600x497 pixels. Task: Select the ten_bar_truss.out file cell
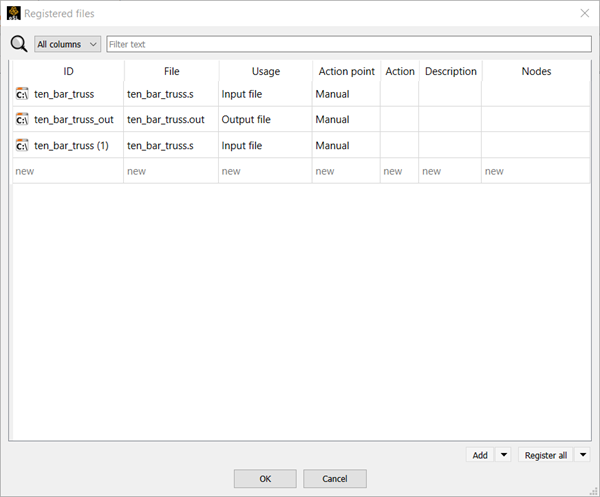[166, 120]
